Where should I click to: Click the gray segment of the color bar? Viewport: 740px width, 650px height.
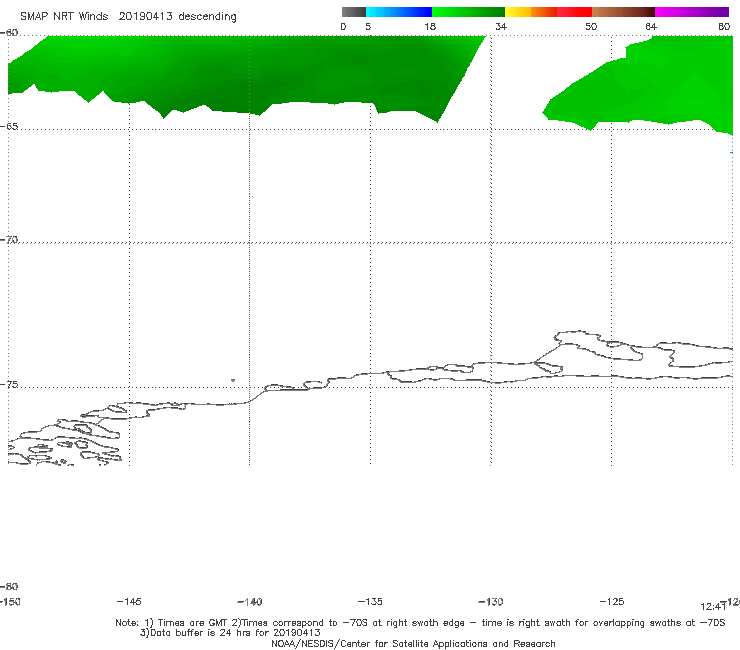click(x=354, y=12)
